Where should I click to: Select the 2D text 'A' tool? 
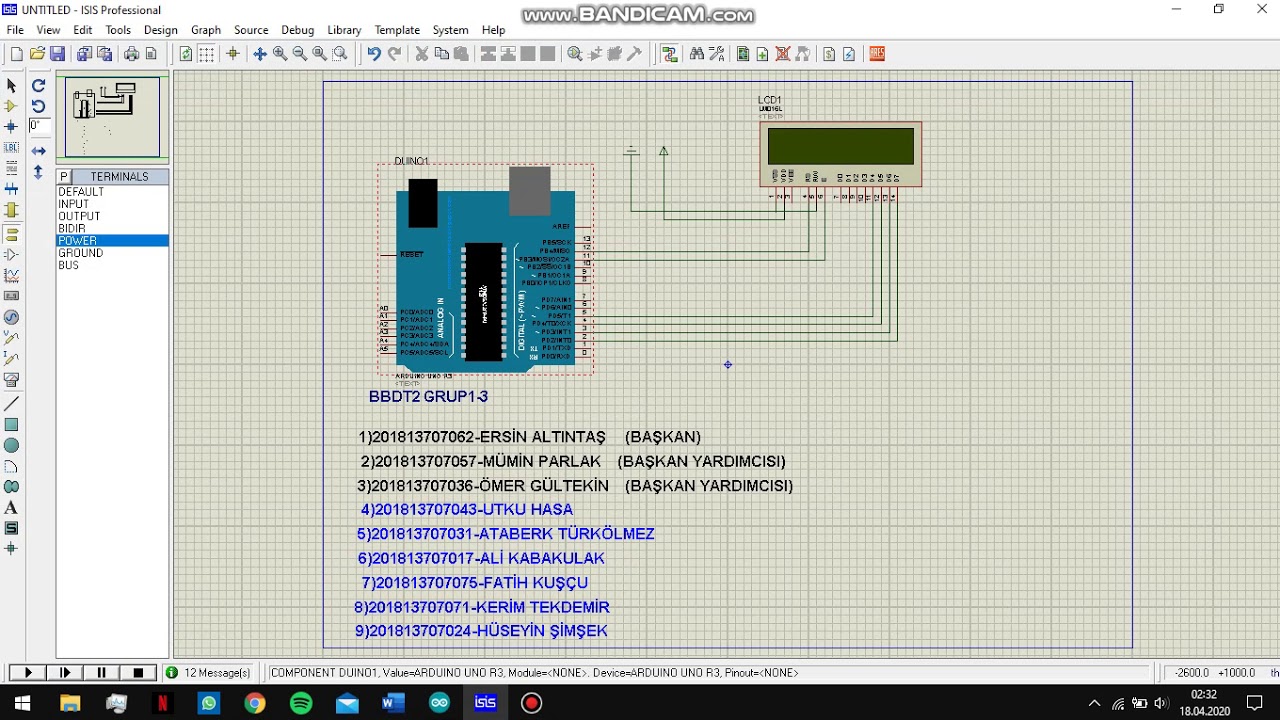click(12, 508)
